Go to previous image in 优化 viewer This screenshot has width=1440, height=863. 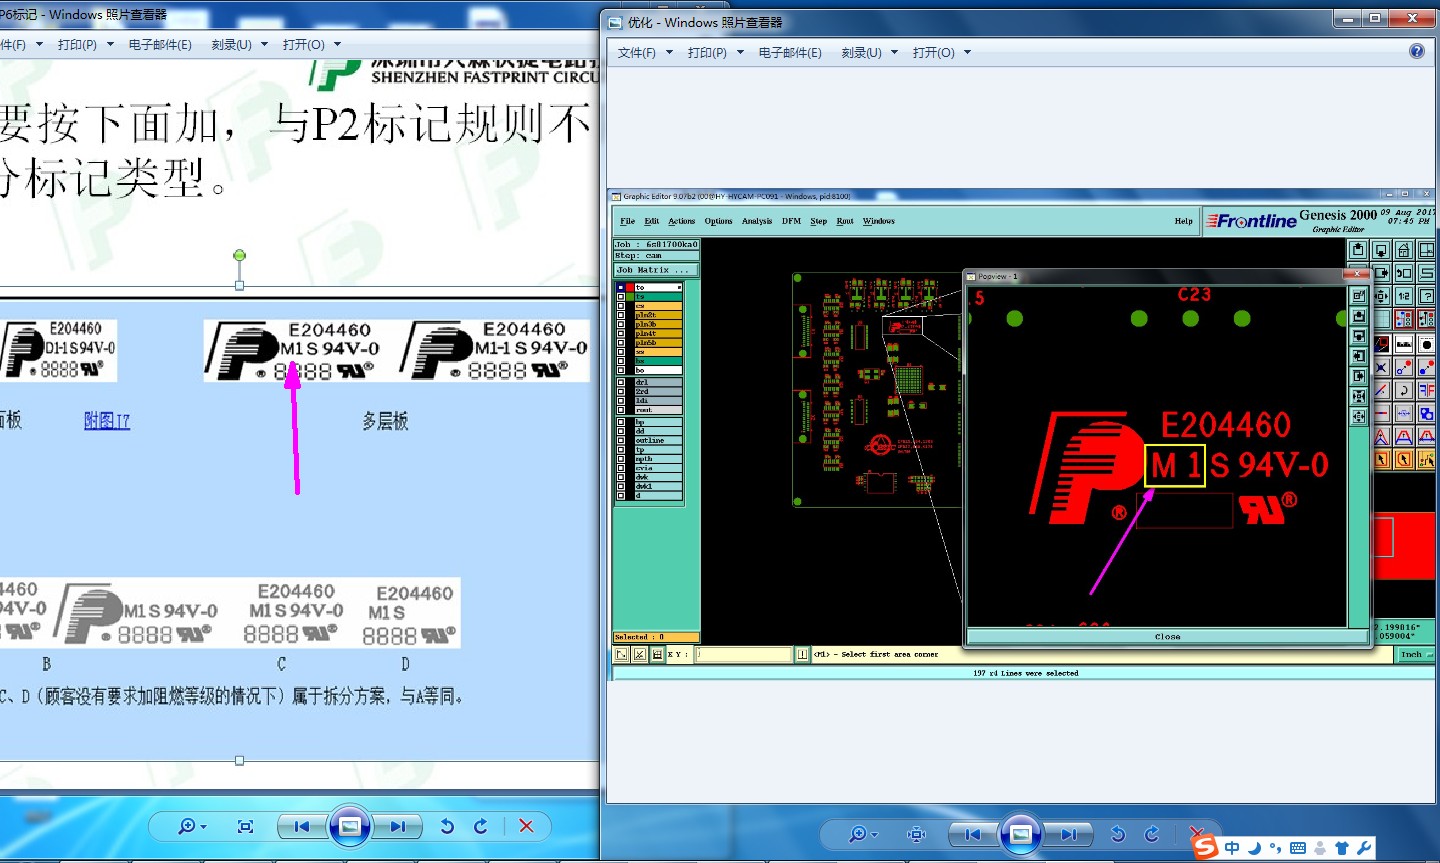click(x=972, y=834)
